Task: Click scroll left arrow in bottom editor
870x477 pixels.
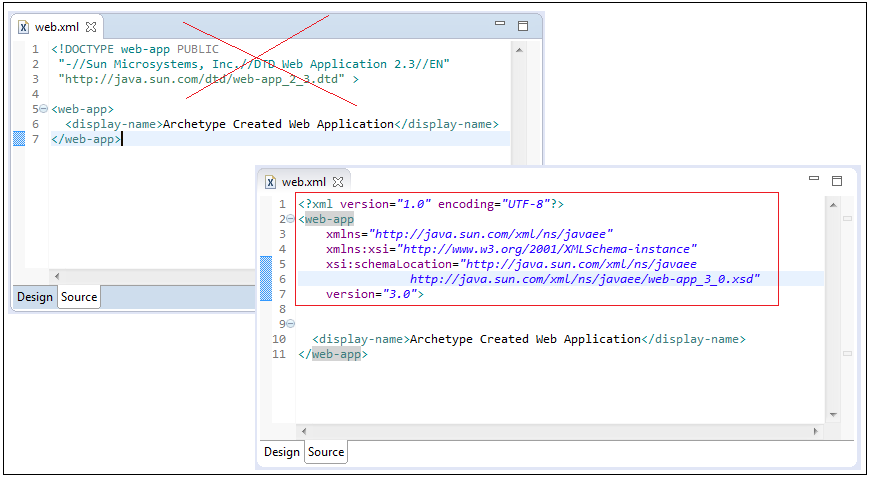Action: point(304,431)
